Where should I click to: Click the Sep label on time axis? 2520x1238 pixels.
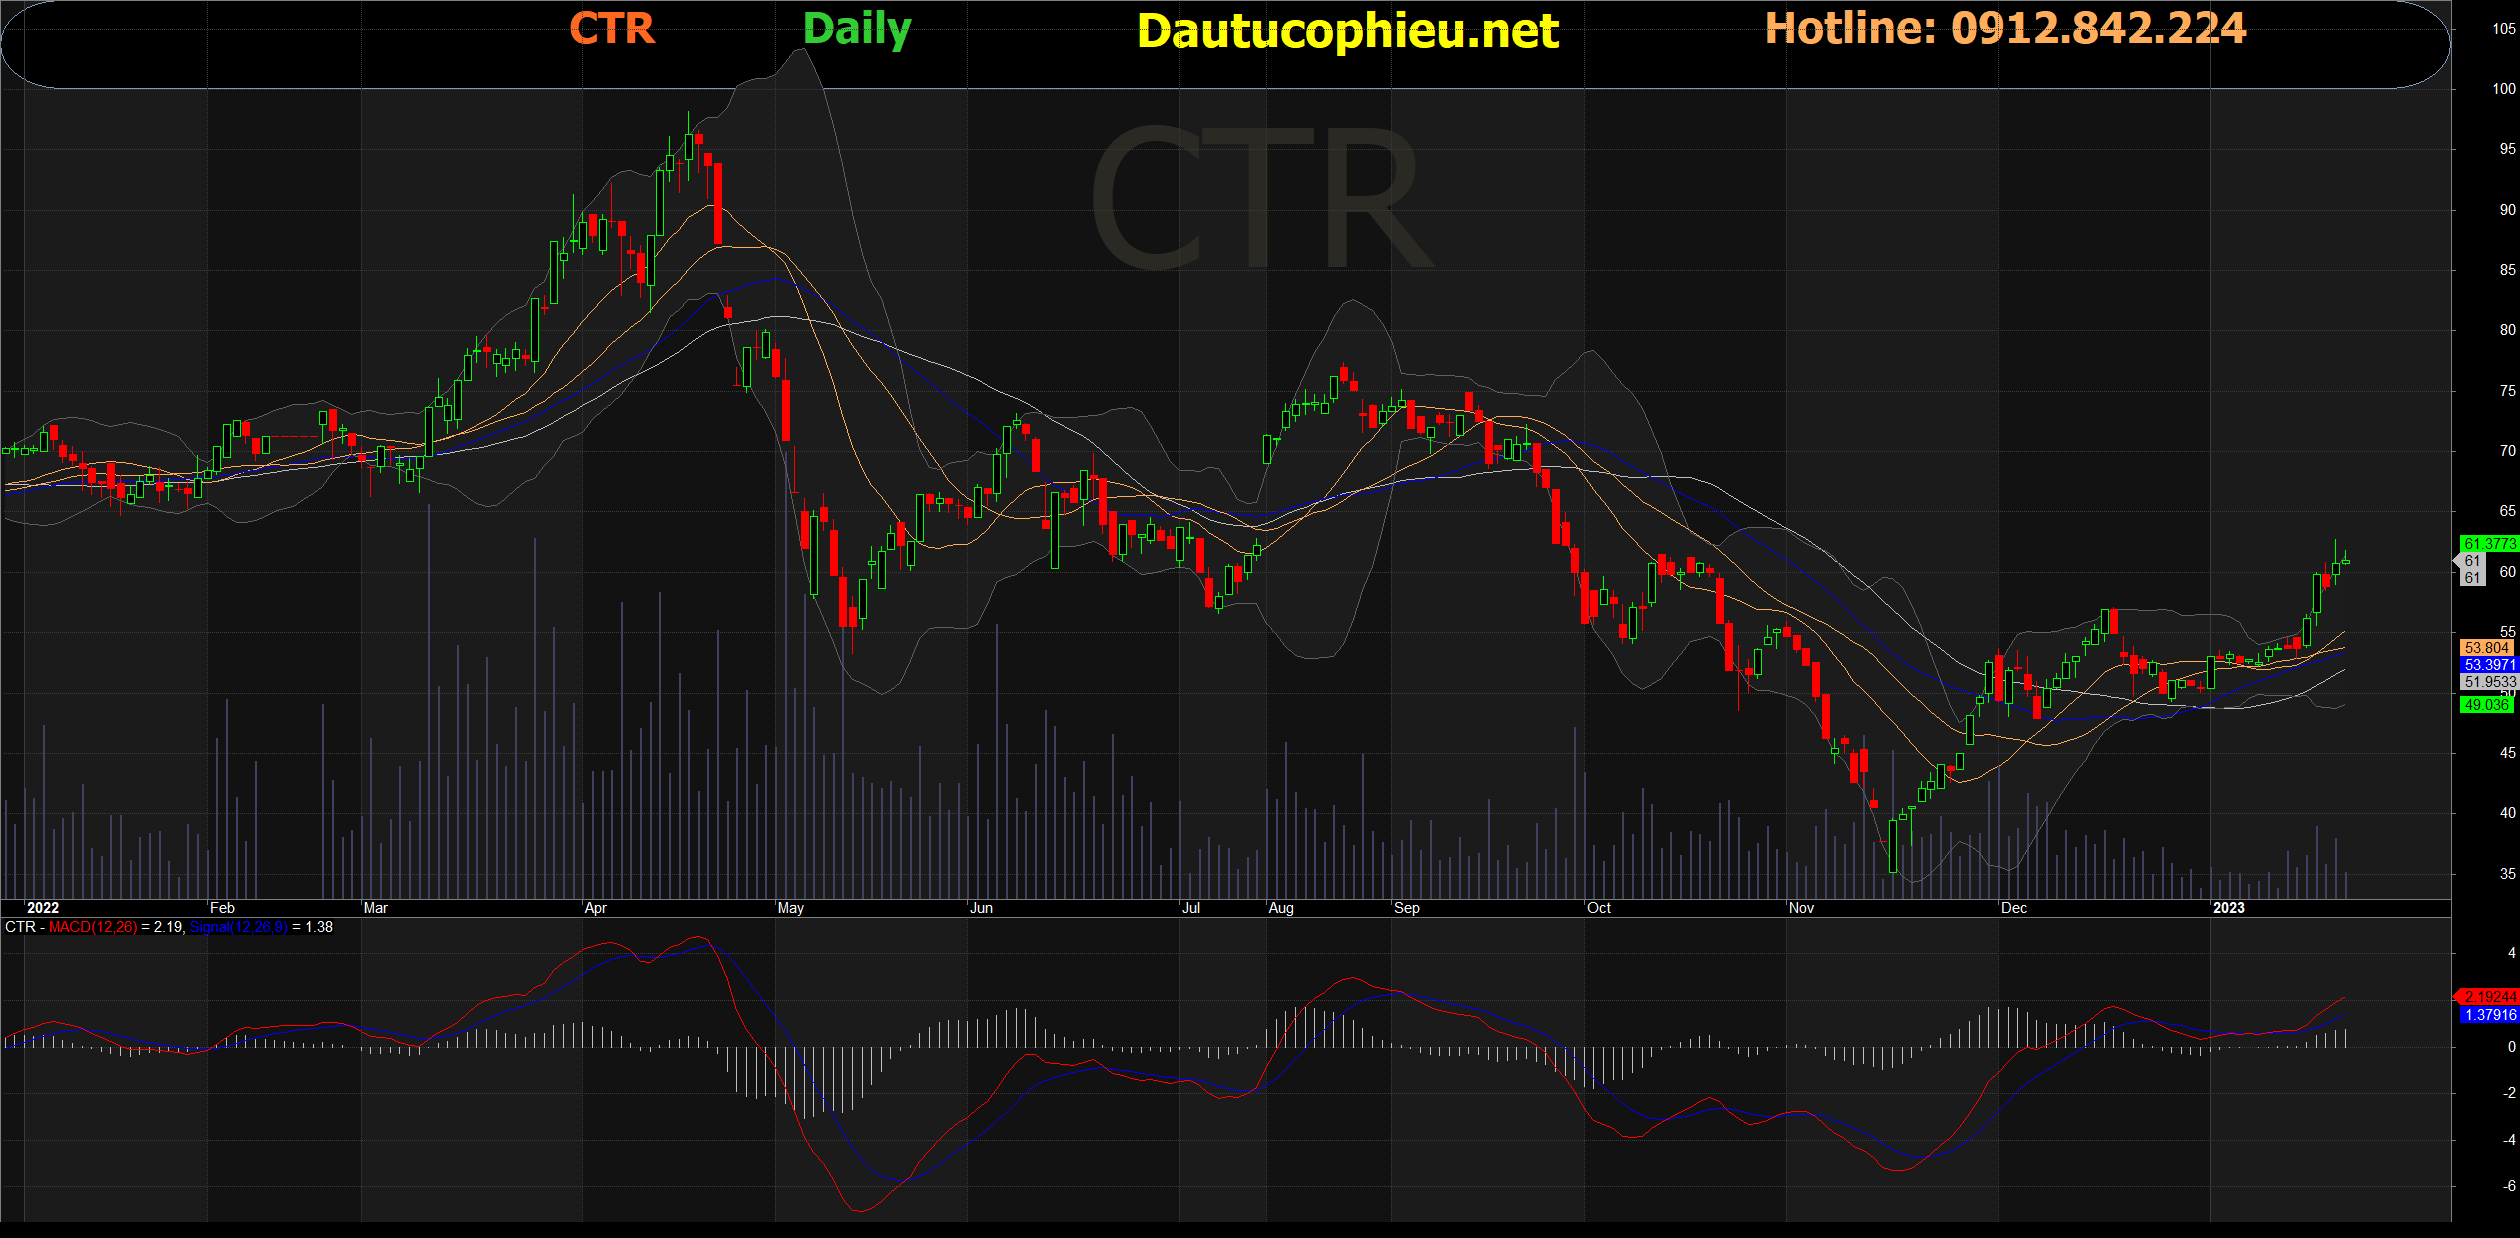tap(1406, 908)
